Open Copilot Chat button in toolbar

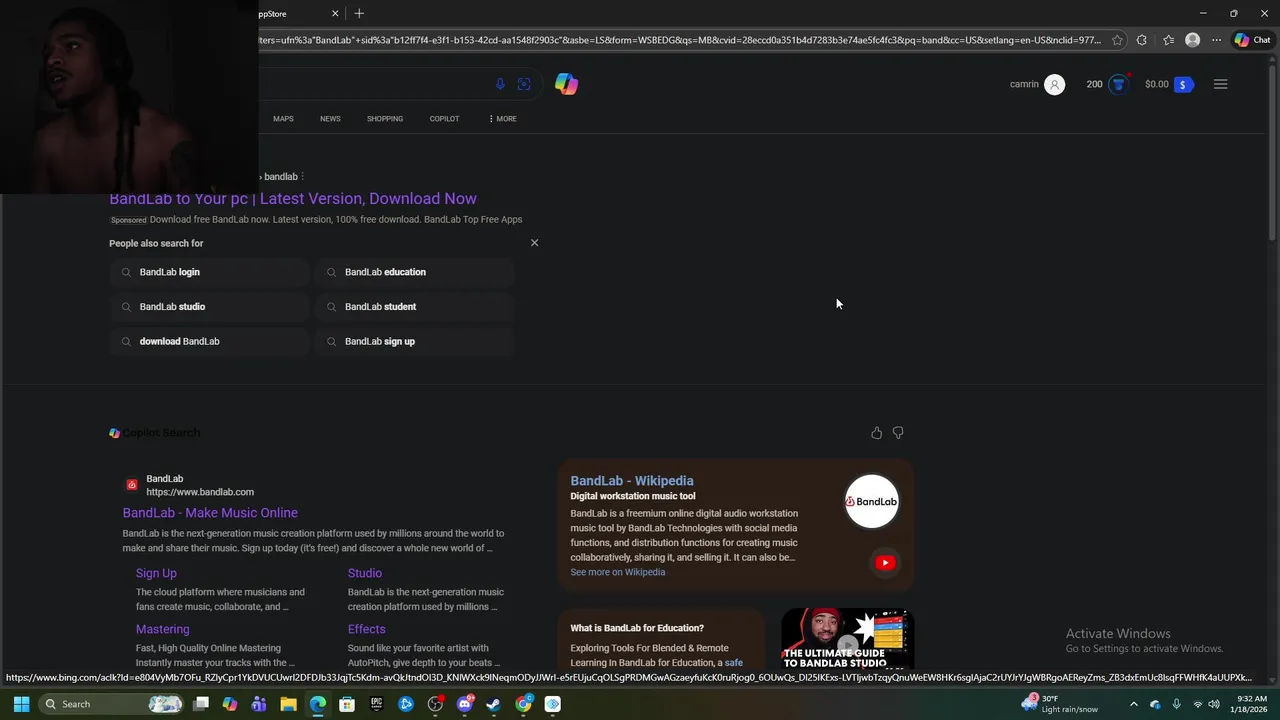1253,40
